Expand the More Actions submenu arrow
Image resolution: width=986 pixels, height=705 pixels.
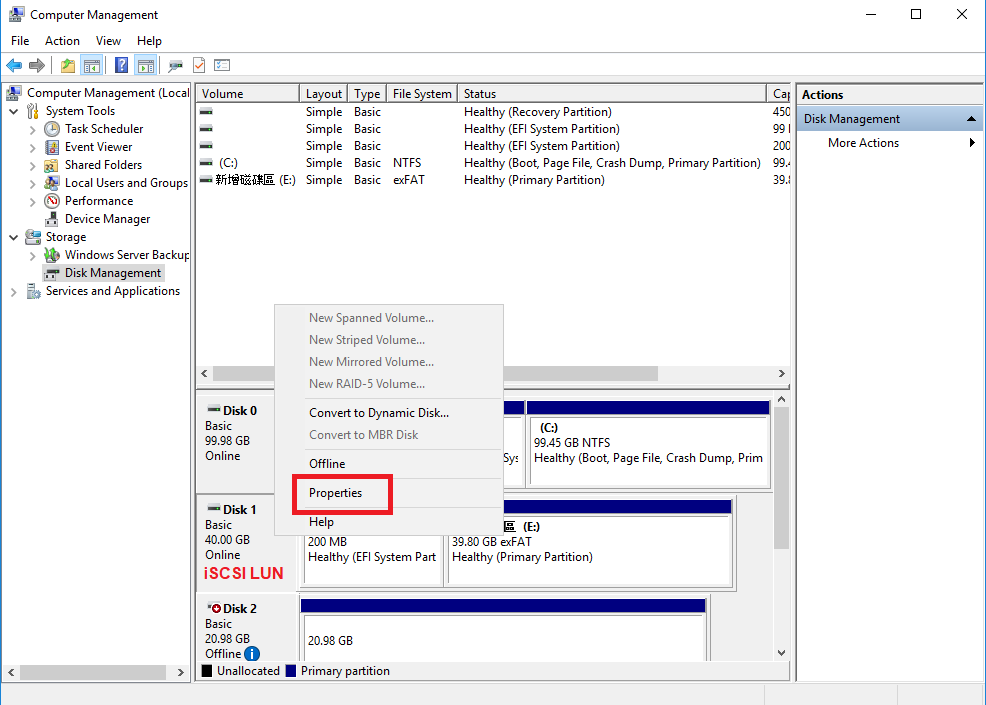tap(972, 143)
